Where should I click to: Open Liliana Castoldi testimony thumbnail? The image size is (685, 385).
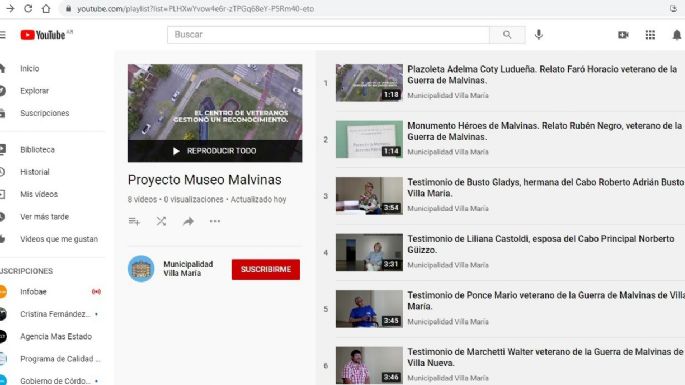(x=369, y=252)
